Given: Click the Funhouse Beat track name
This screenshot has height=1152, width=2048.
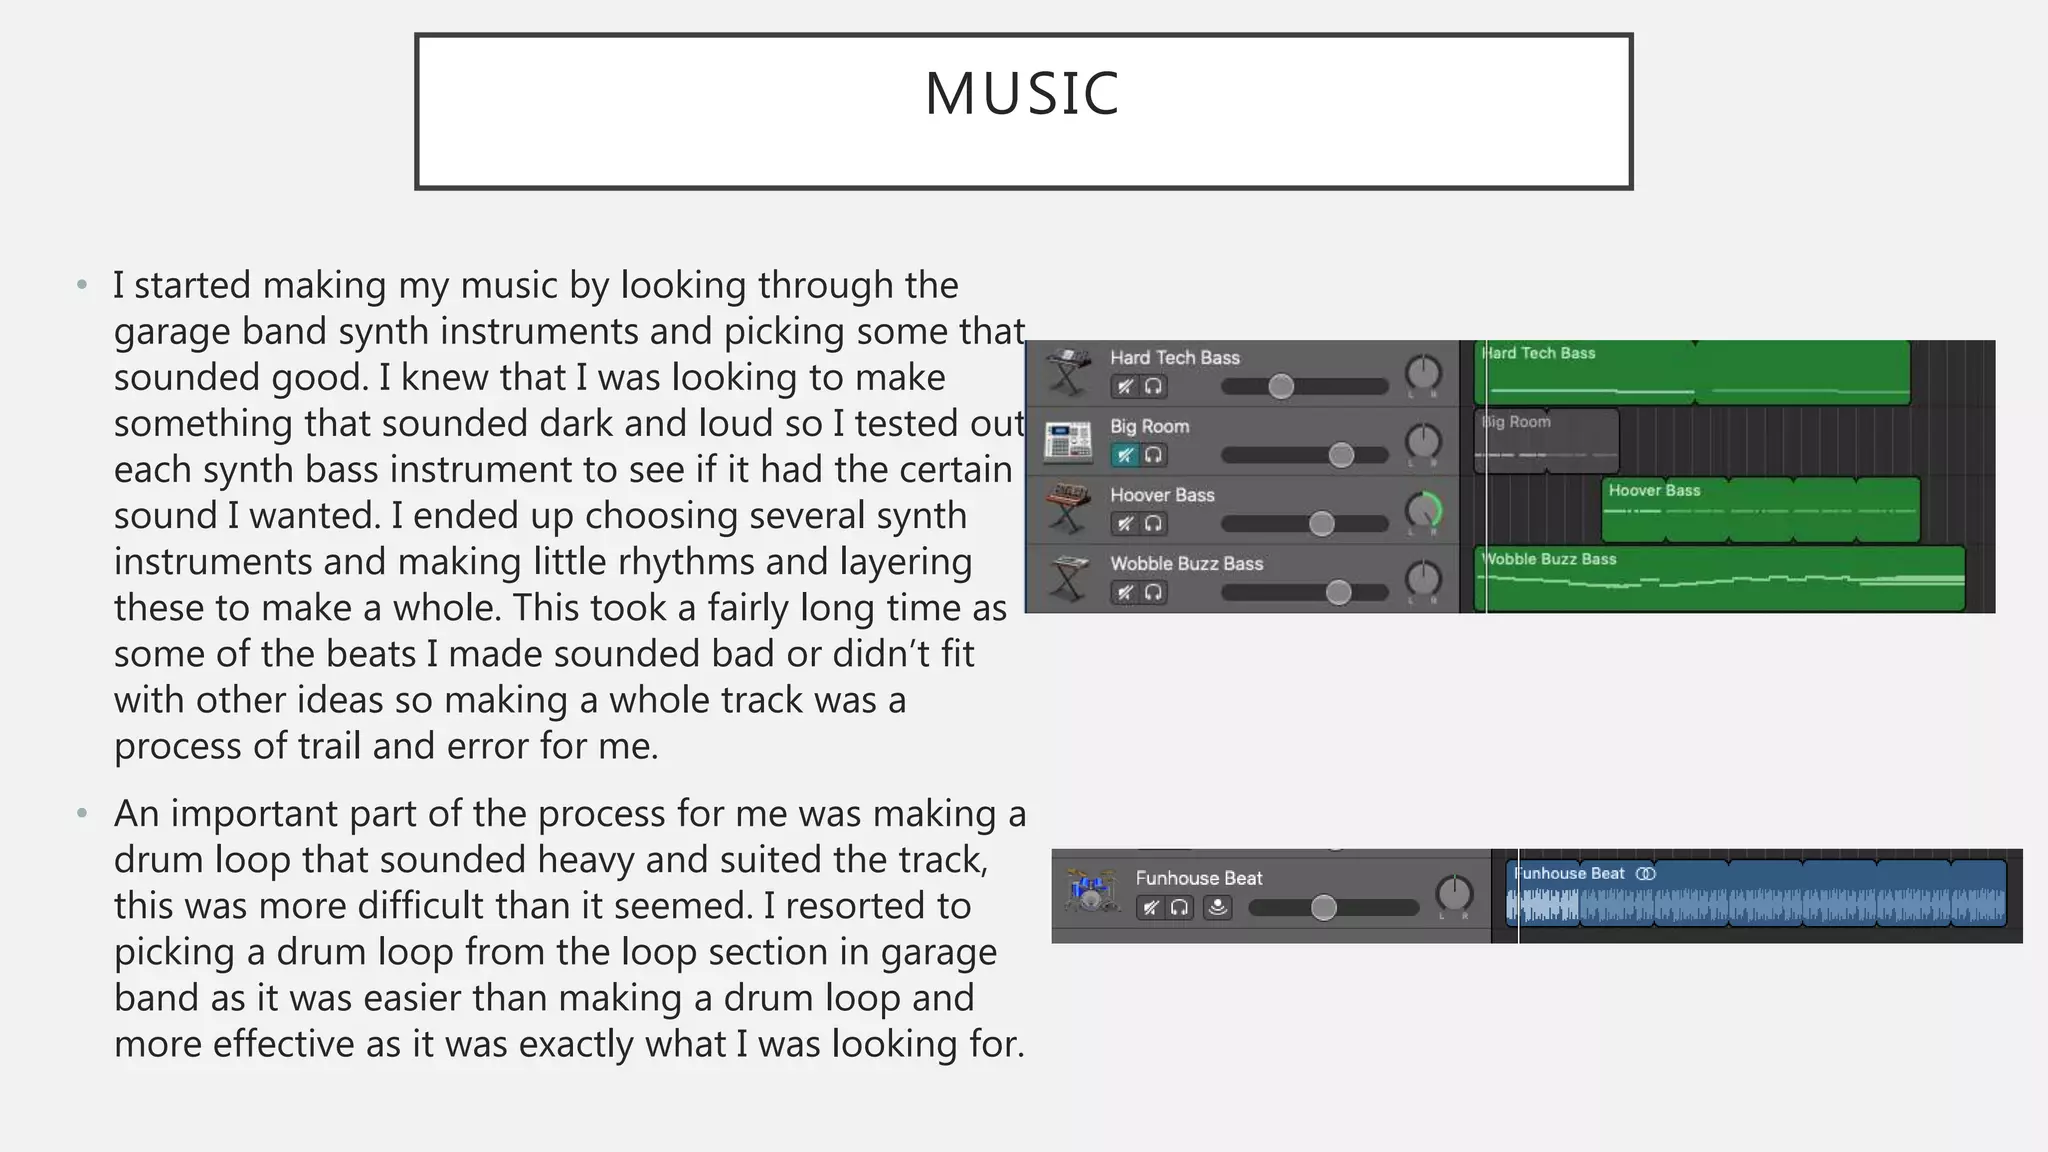Looking at the screenshot, I should (1198, 878).
